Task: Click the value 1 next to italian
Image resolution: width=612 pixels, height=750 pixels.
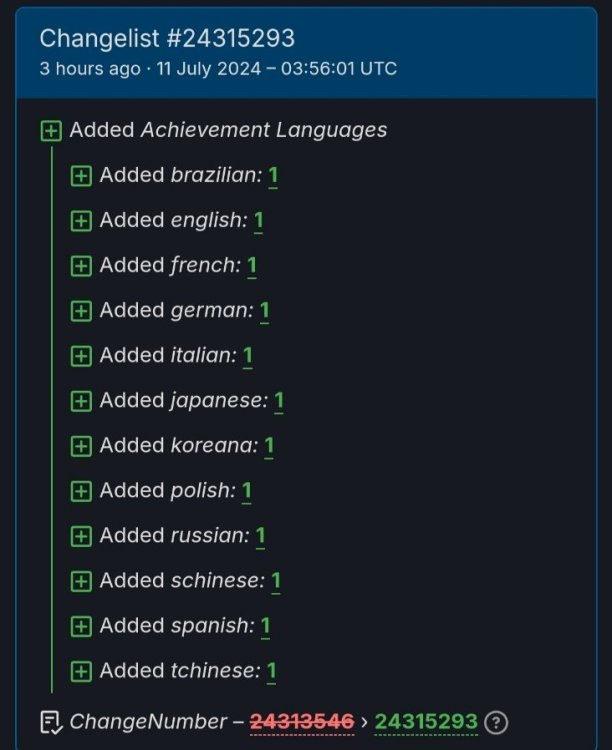Action: (247, 356)
